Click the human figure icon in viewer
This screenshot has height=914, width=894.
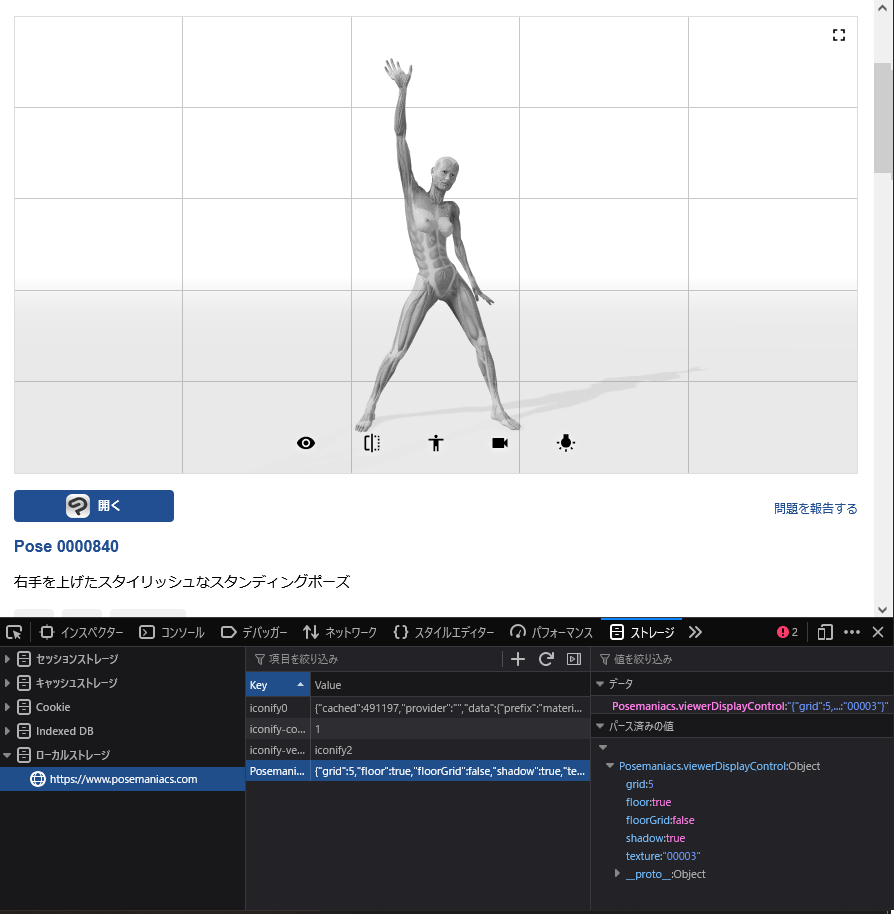coord(435,443)
